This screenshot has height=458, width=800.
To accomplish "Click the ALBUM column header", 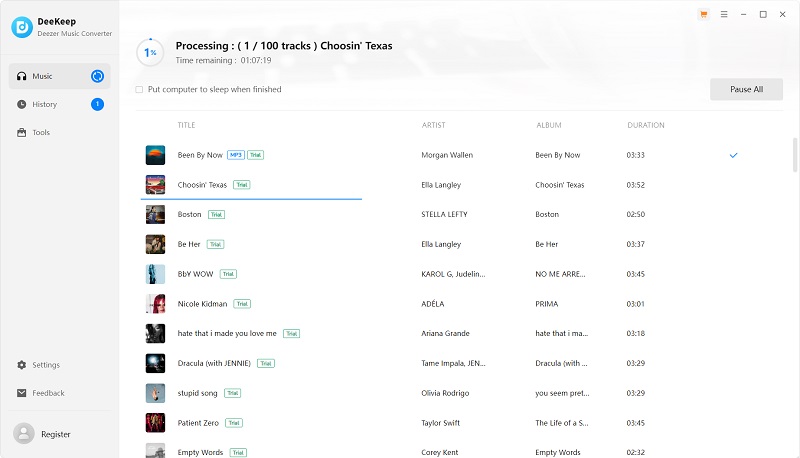I will (x=548, y=125).
